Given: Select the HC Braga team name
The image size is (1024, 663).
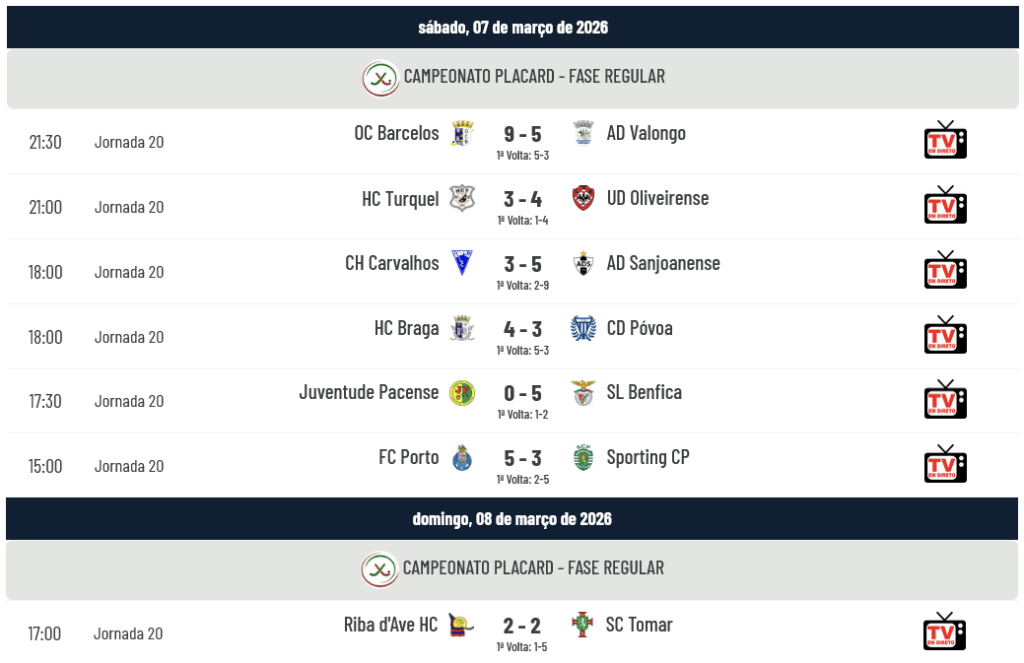Looking at the screenshot, I should pos(406,328).
